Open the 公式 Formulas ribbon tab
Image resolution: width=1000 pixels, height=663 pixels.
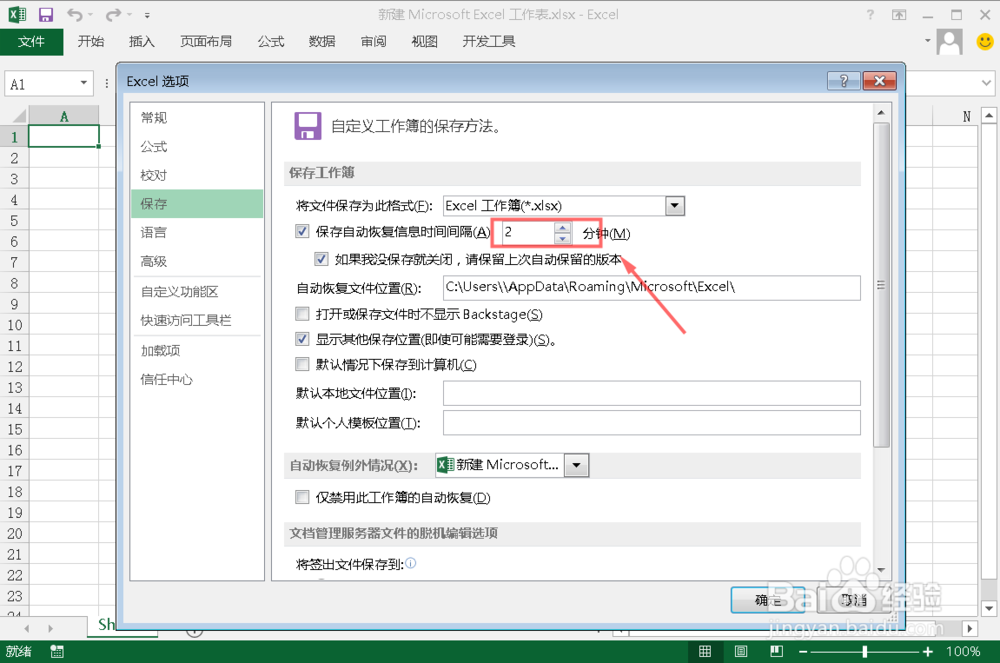270,42
